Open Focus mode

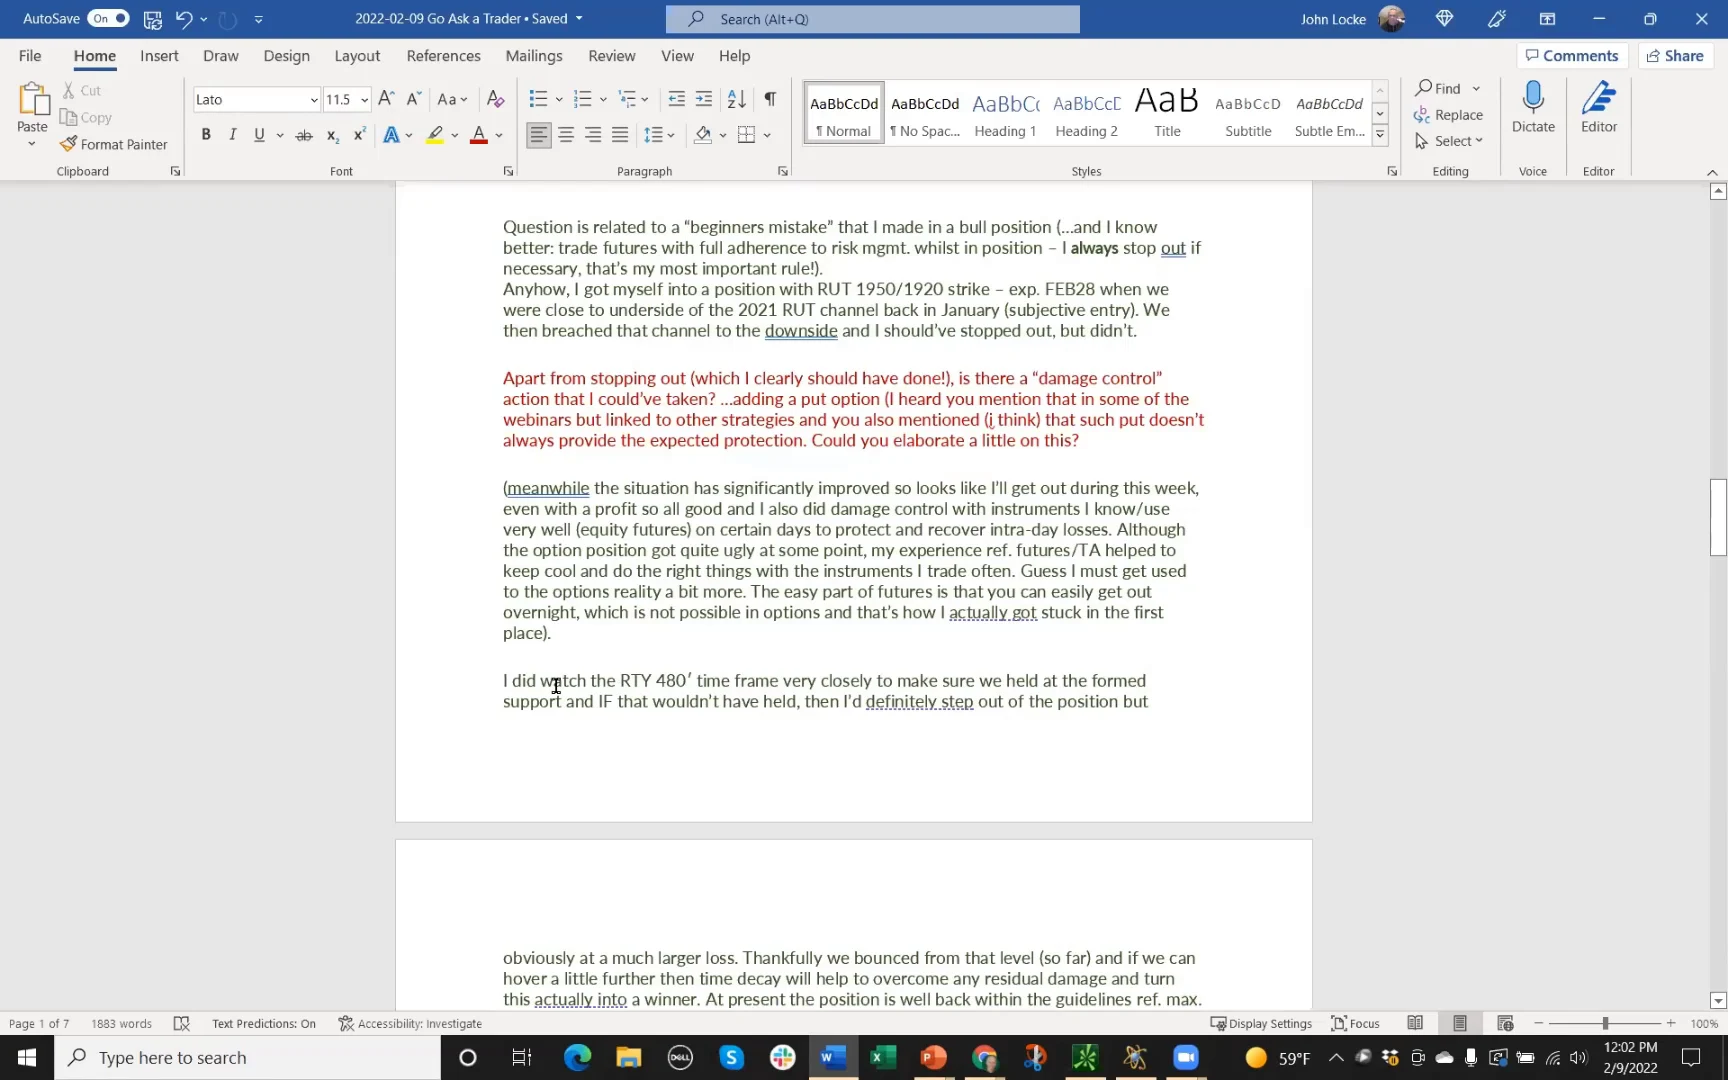tap(1356, 1023)
